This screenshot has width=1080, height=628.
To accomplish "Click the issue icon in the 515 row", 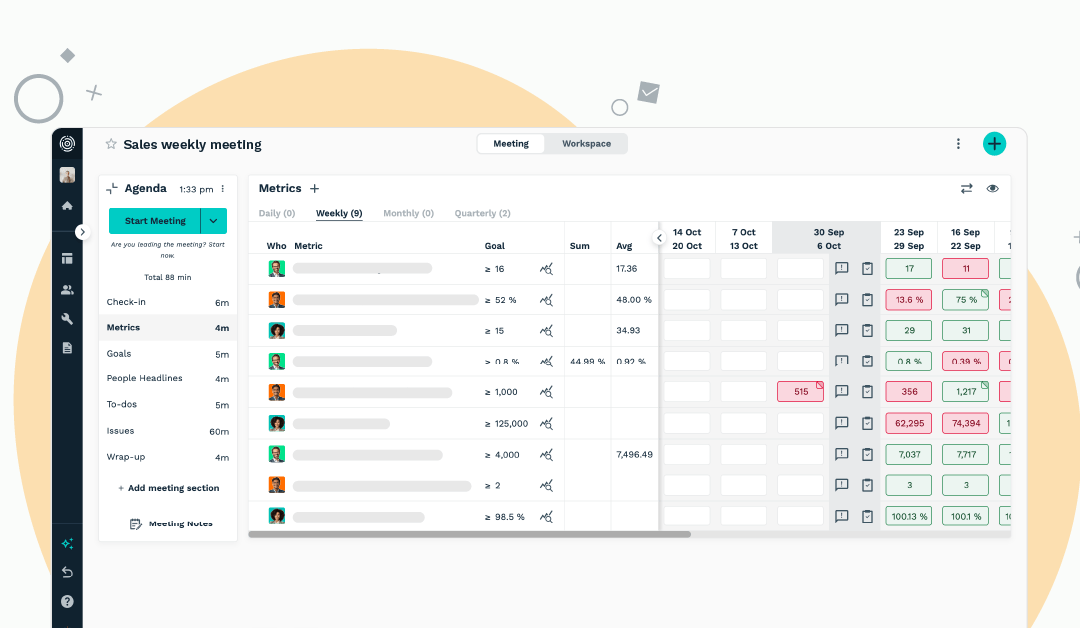I will pyautogui.click(x=842, y=392).
